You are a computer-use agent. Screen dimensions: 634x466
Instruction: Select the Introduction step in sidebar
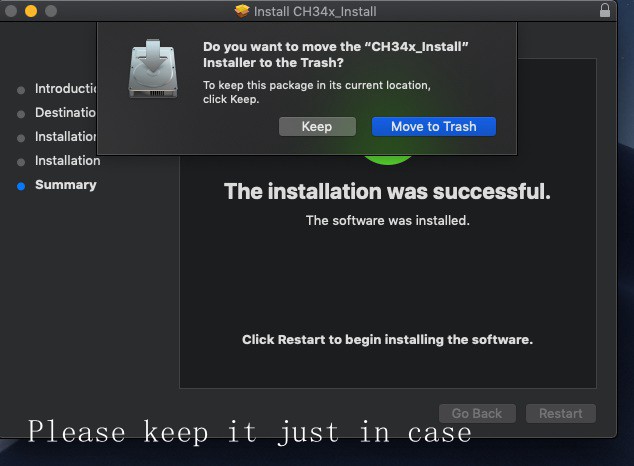tap(66, 89)
